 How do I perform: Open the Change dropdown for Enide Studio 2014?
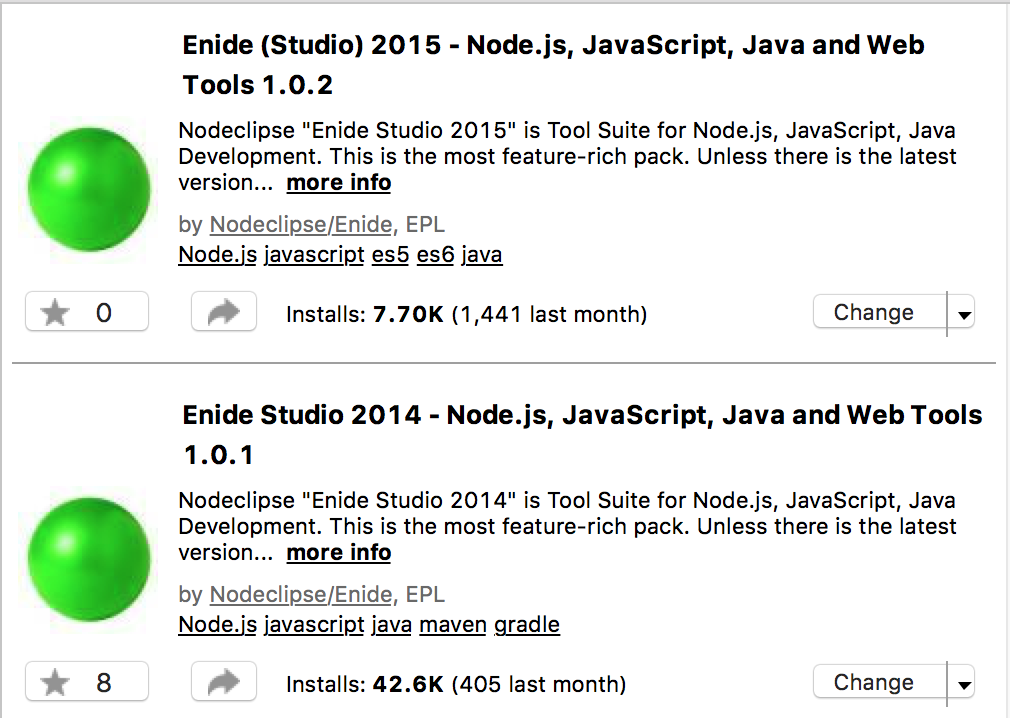(x=963, y=681)
